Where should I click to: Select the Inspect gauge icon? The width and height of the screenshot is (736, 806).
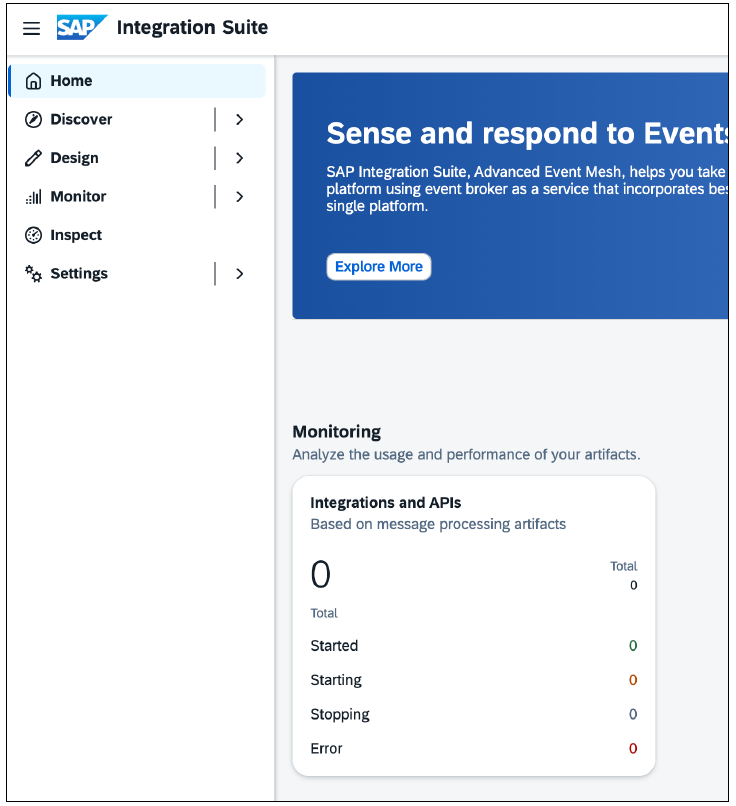(33, 235)
